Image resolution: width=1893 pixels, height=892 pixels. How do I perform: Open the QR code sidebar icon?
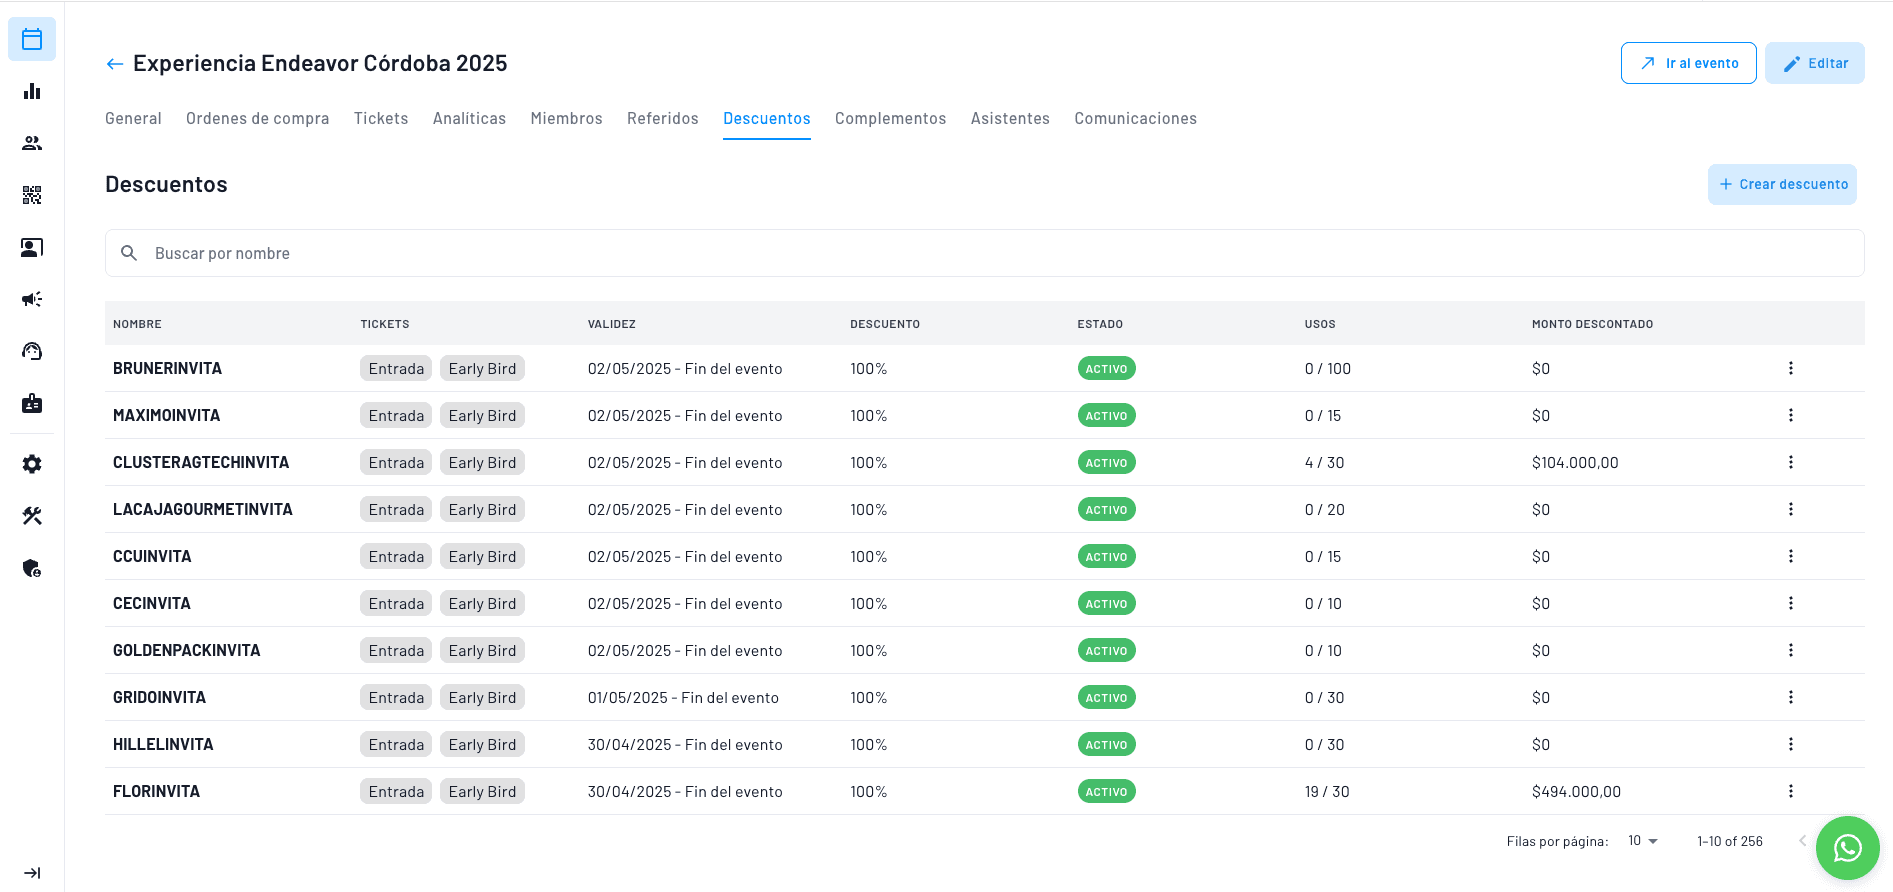point(32,195)
